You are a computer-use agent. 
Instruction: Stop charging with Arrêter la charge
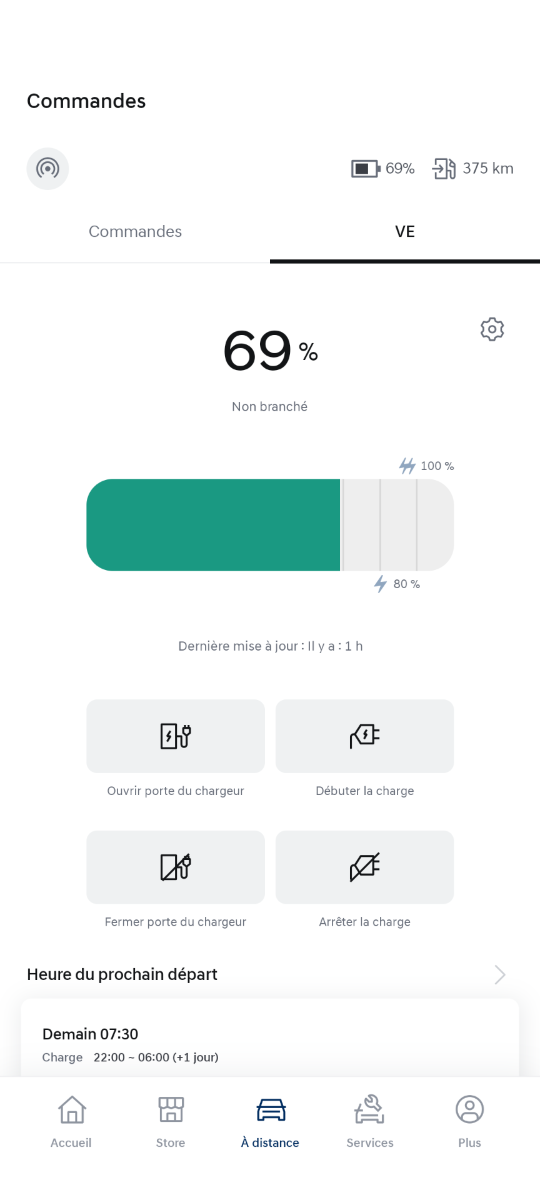pos(365,867)
